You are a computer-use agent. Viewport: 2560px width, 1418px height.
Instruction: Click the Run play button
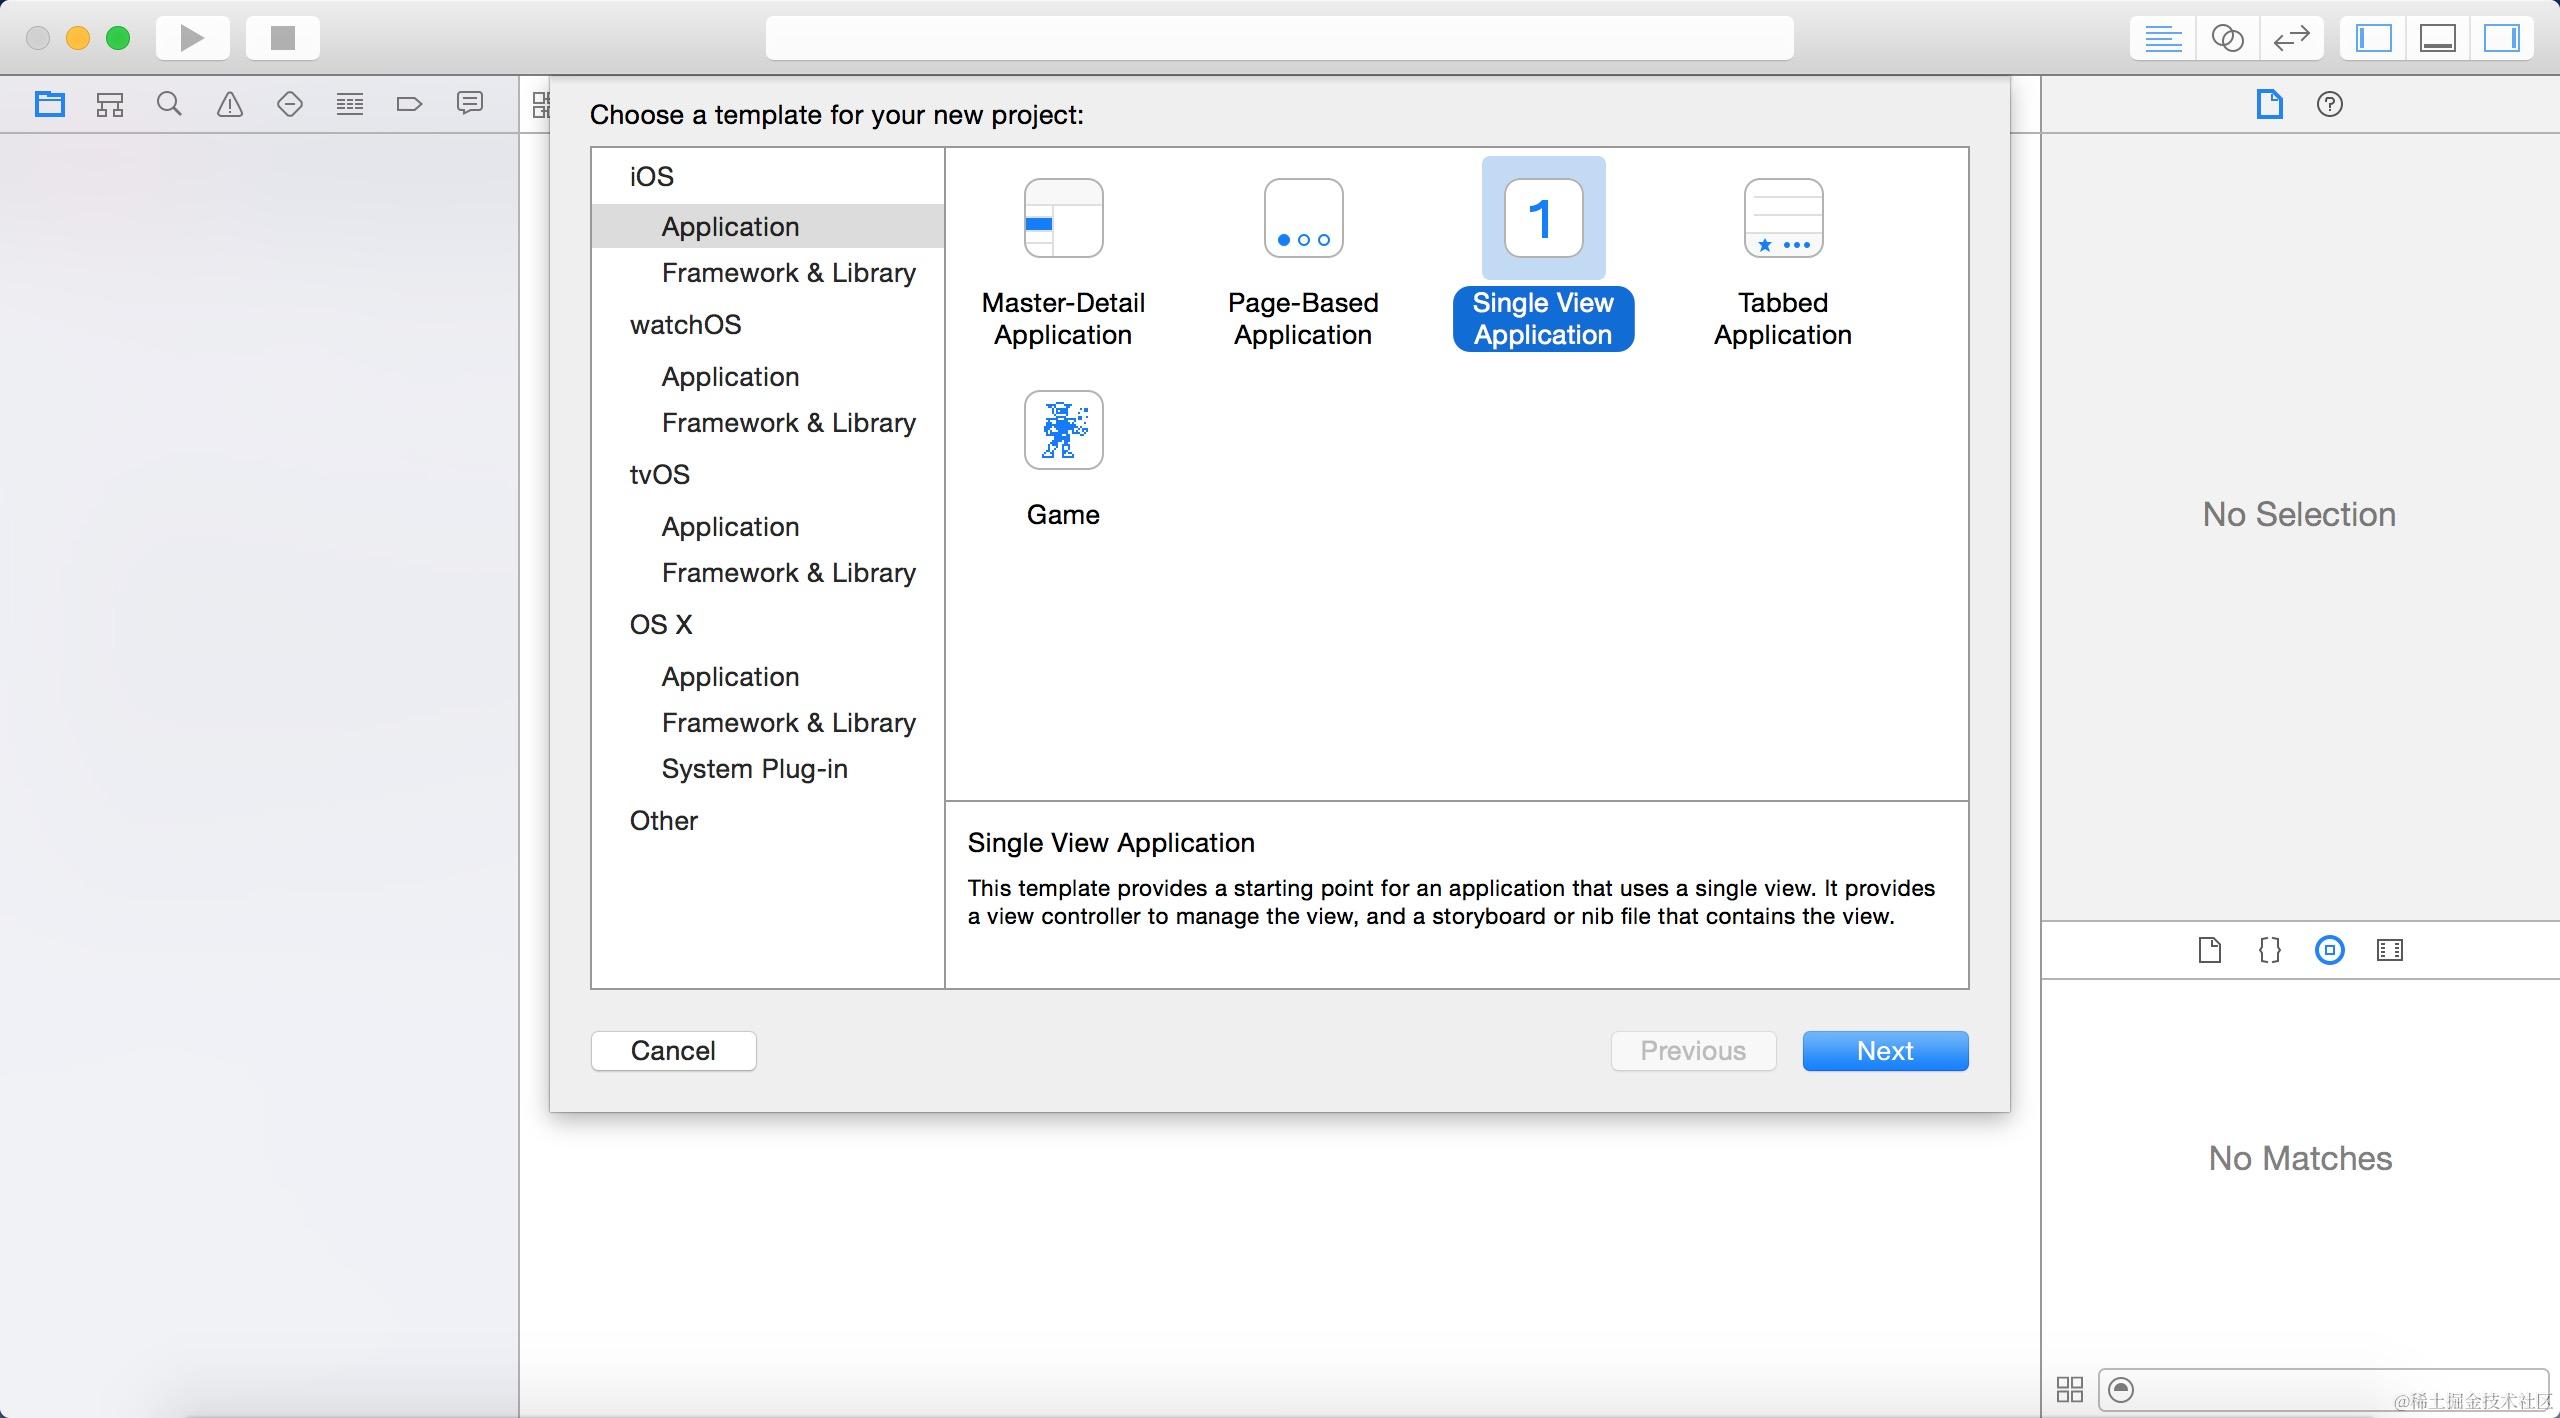[x=192, y=38]
